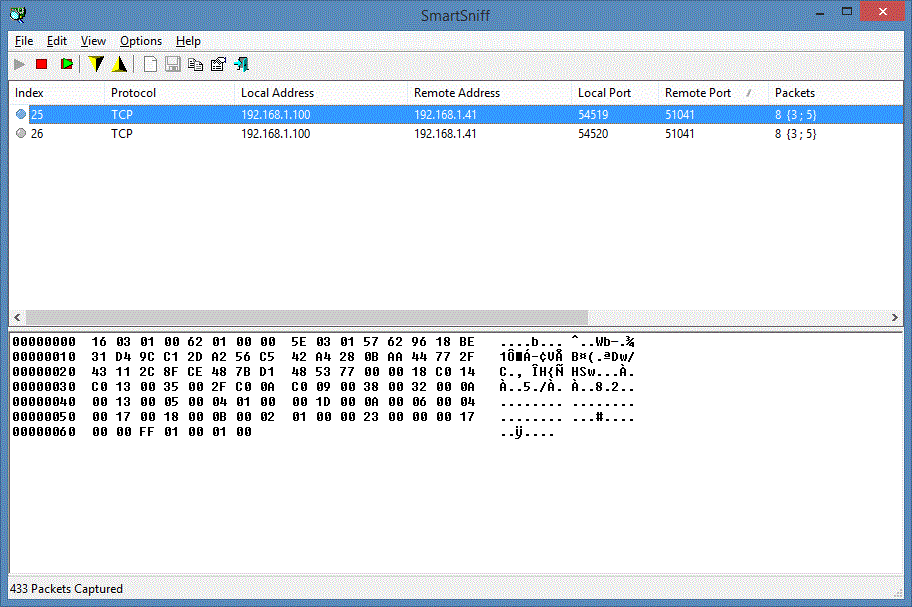This screenshot has height=607, width=912.
Task: Click the exit door icon
Action: tap(241, 64)
